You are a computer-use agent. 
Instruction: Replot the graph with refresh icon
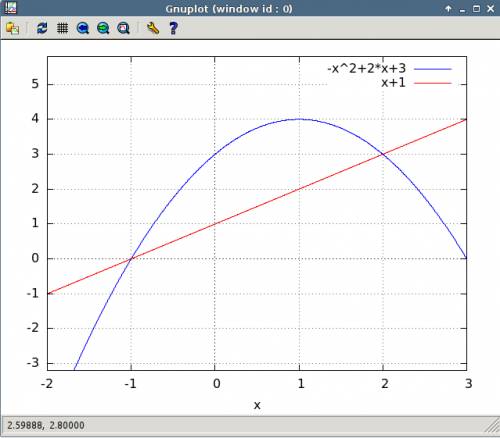click(42, 28)
